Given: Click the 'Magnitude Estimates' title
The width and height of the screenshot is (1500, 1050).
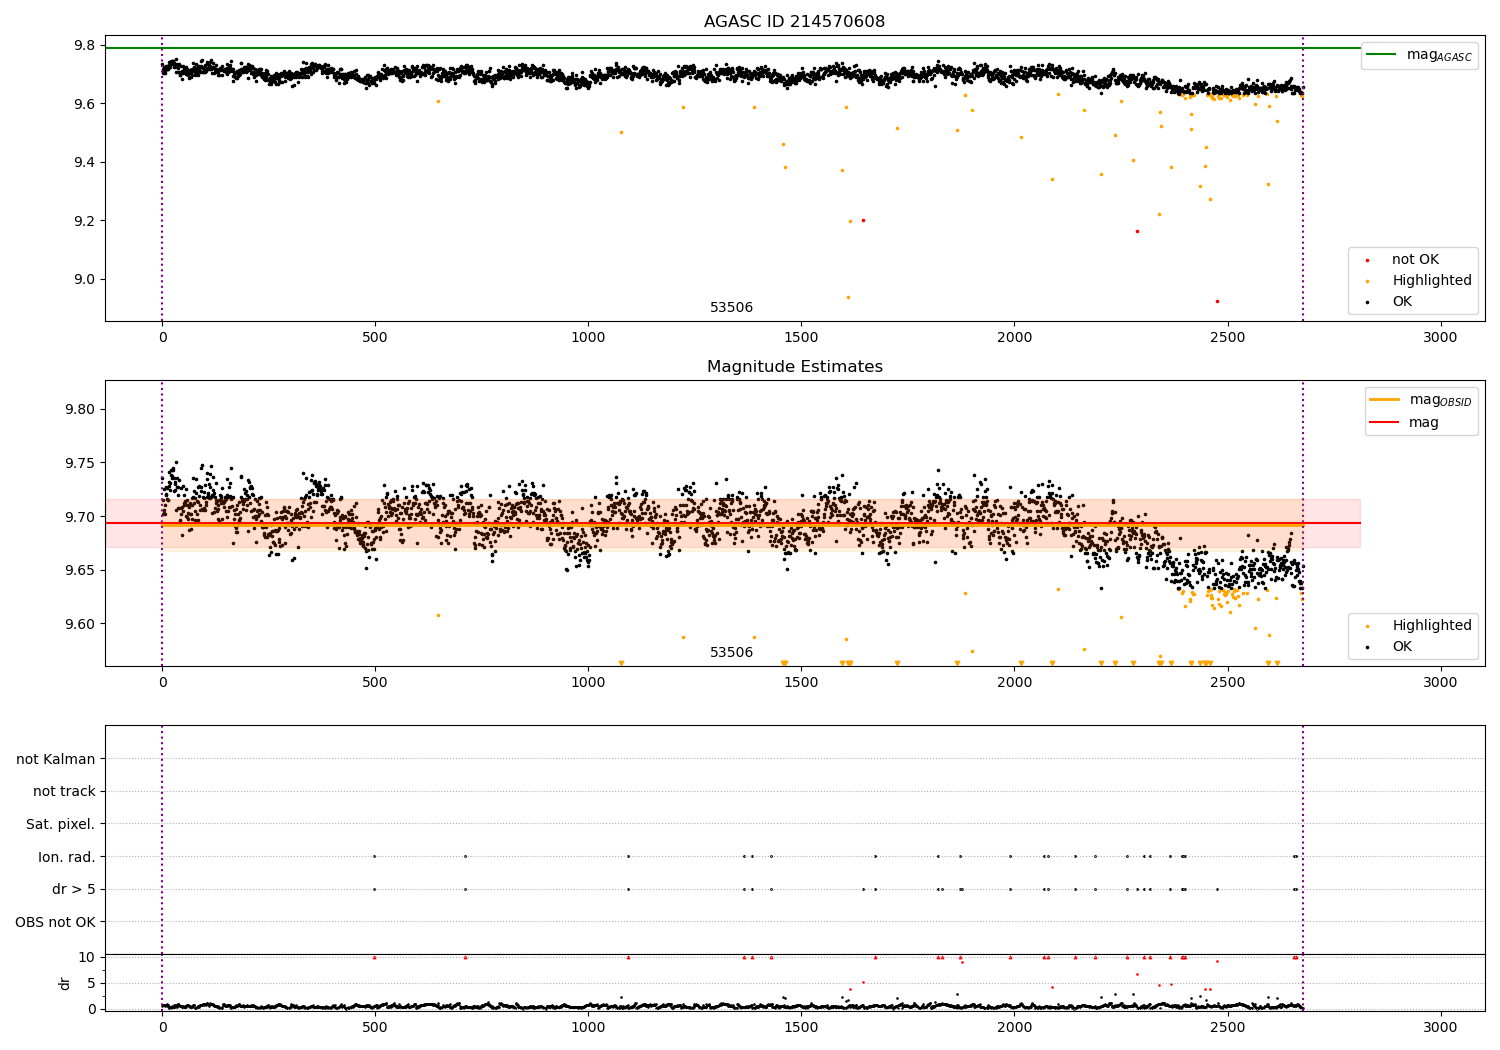Looking at the screenshot, I should point(795,367).
